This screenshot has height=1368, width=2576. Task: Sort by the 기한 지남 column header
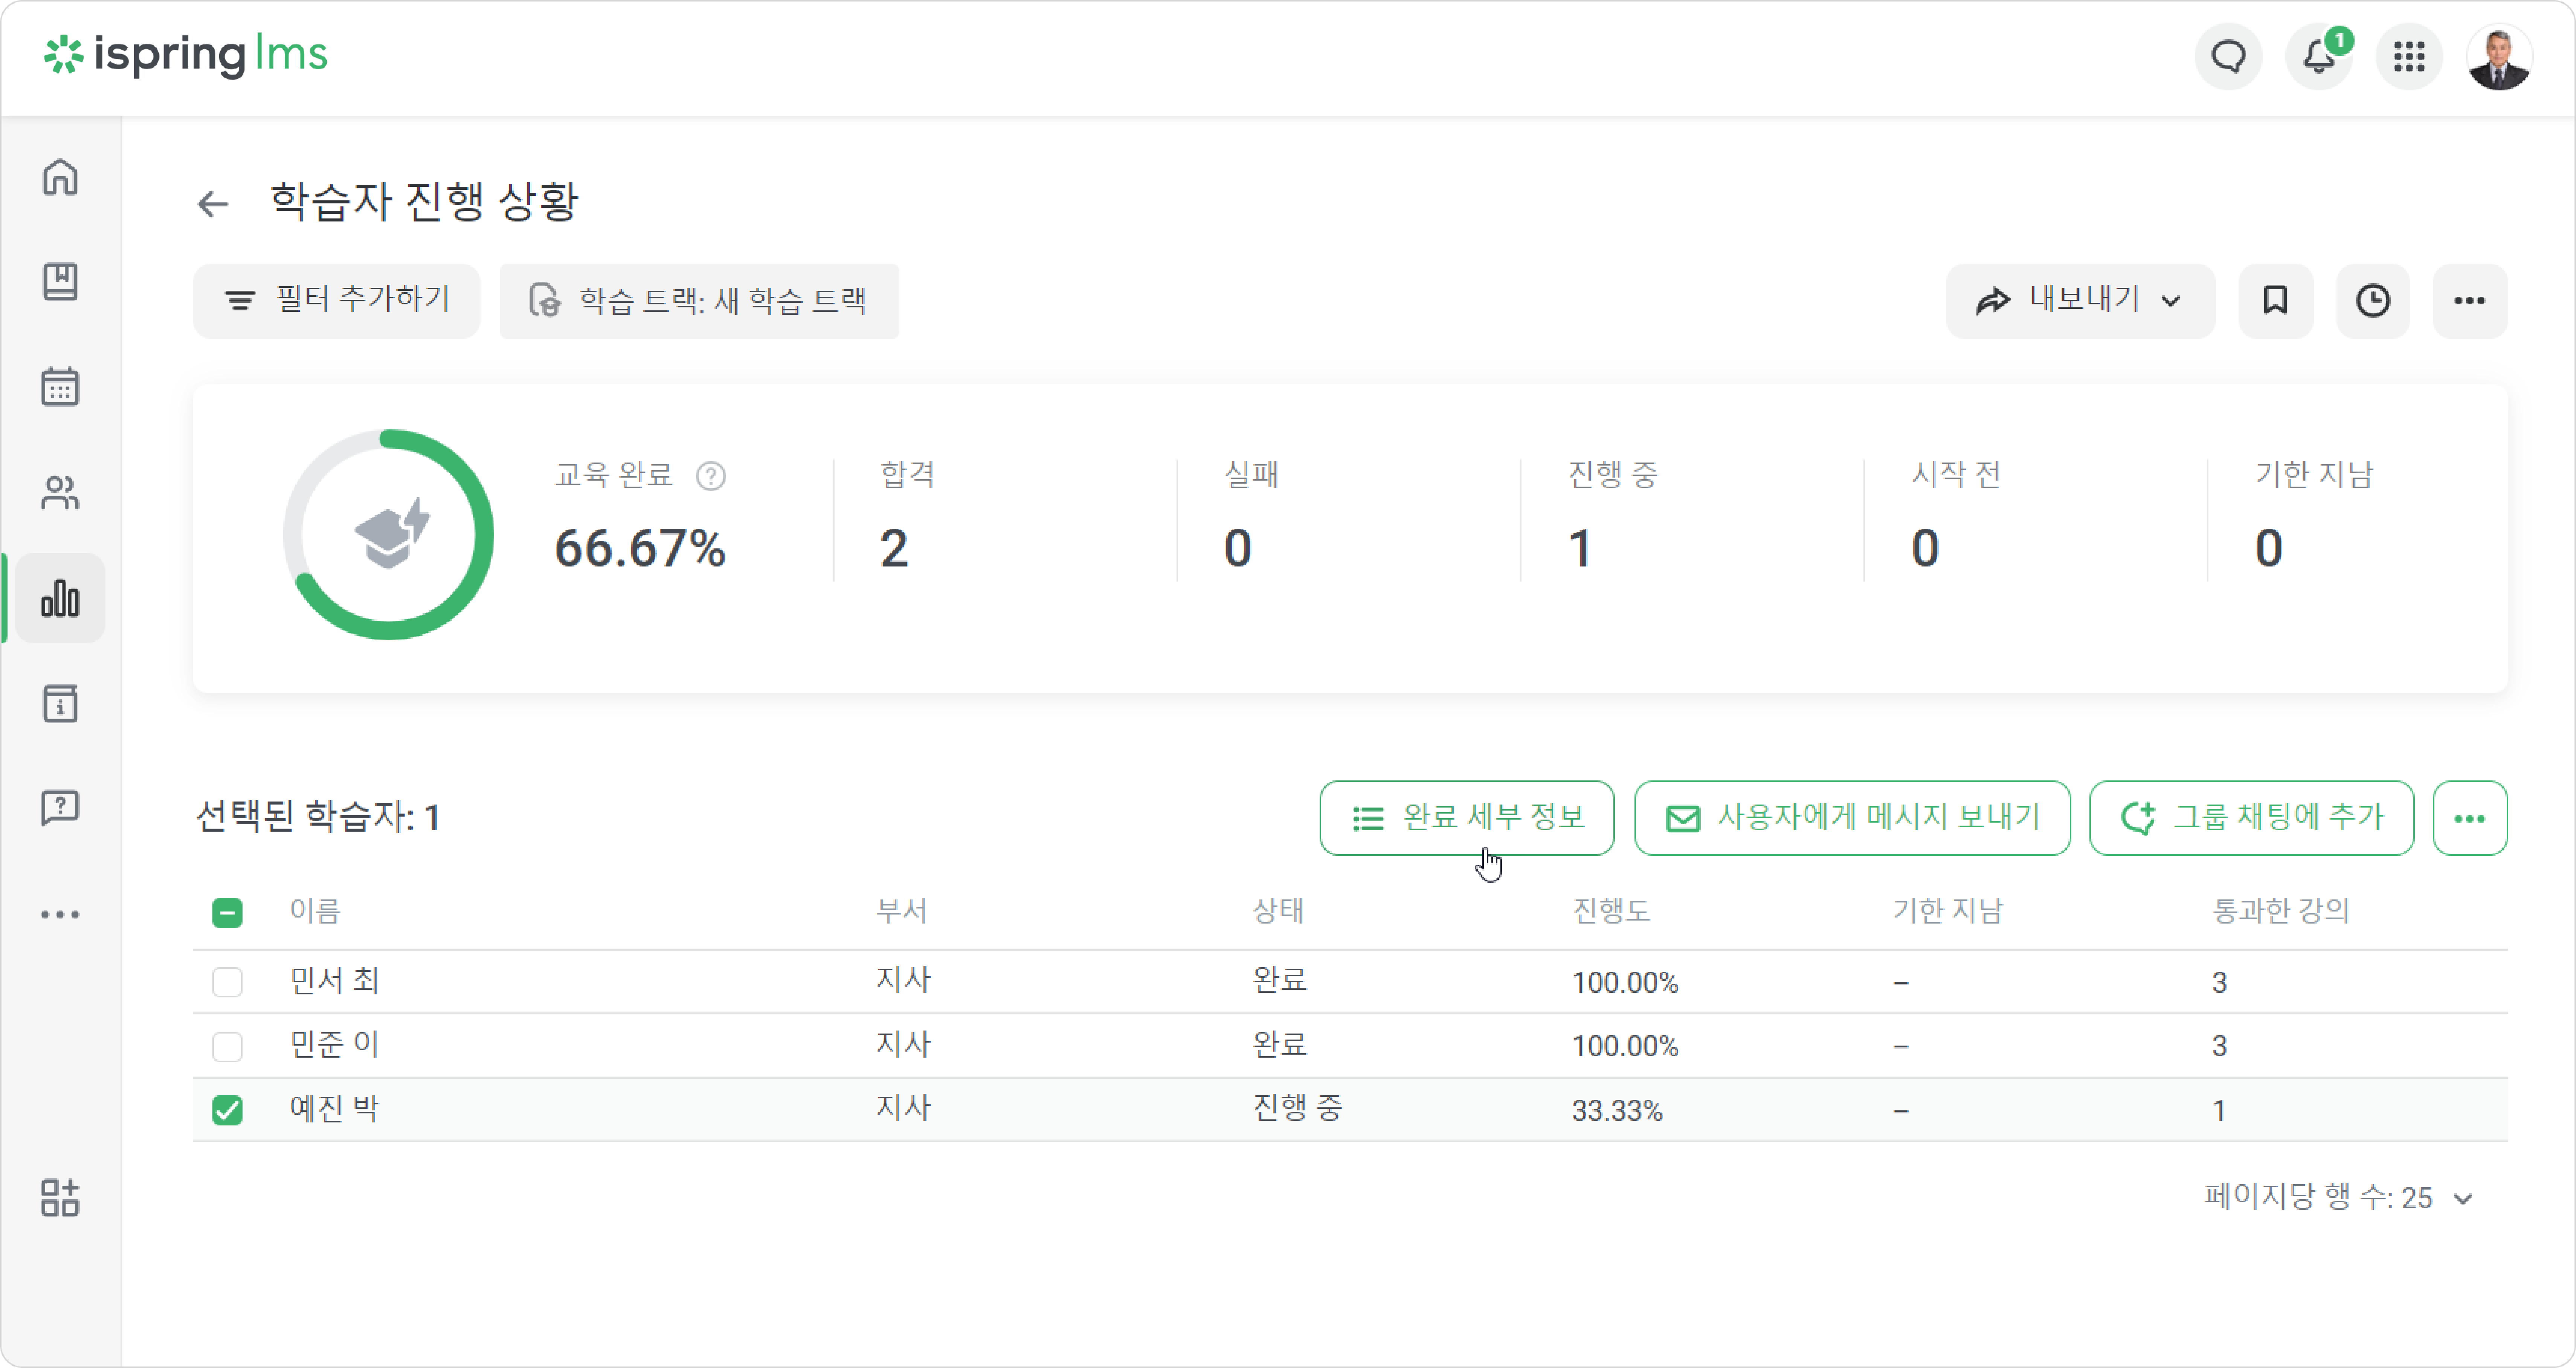point(1947,911)
